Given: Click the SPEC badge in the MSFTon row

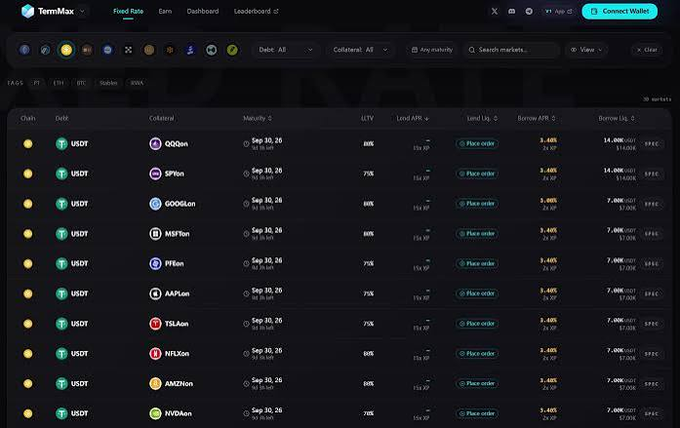Looking at the screenshot, I should (x=651, y=234).
